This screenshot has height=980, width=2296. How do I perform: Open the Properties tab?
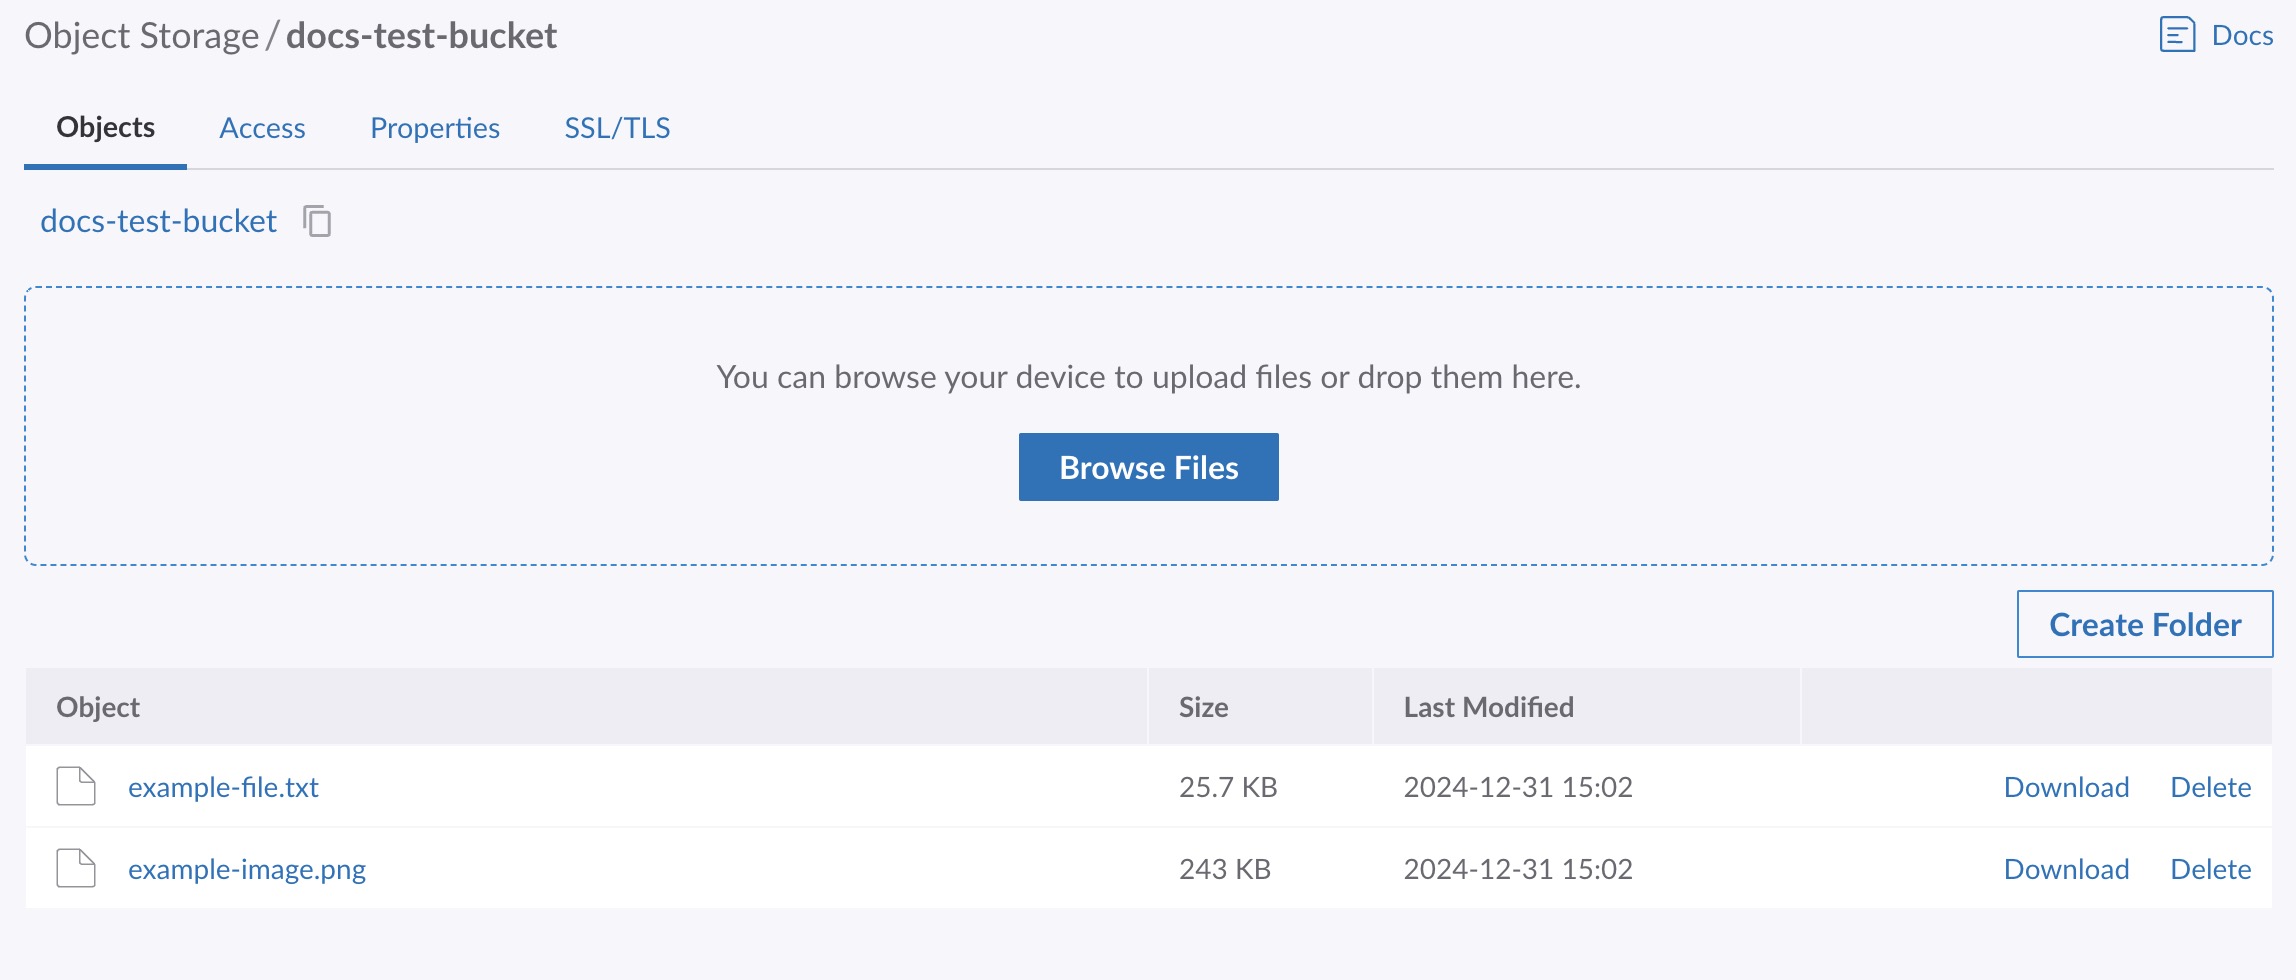(x=434, y=128)
